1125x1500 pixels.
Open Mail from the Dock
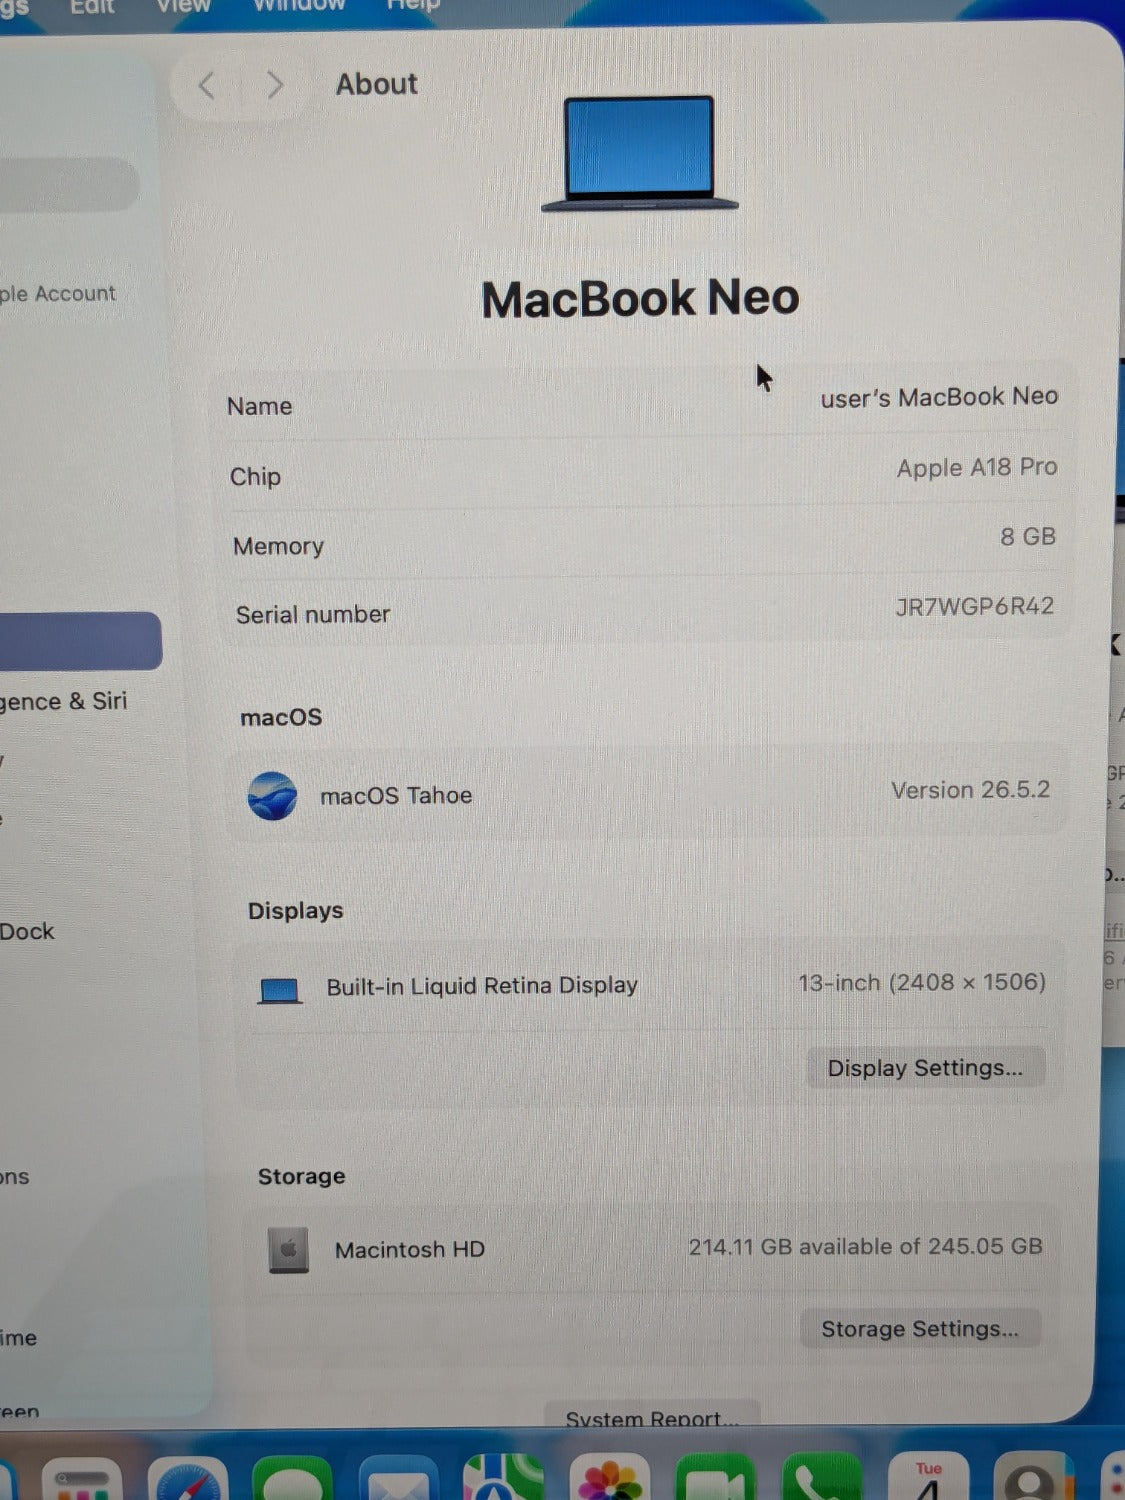(x=398, y=1480)
